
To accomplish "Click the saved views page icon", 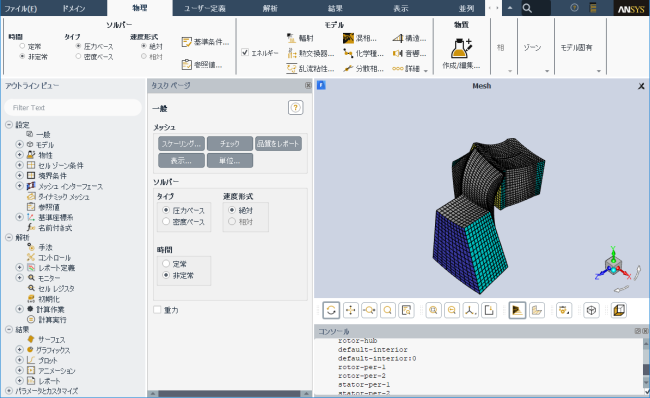I will pos(489,310).
